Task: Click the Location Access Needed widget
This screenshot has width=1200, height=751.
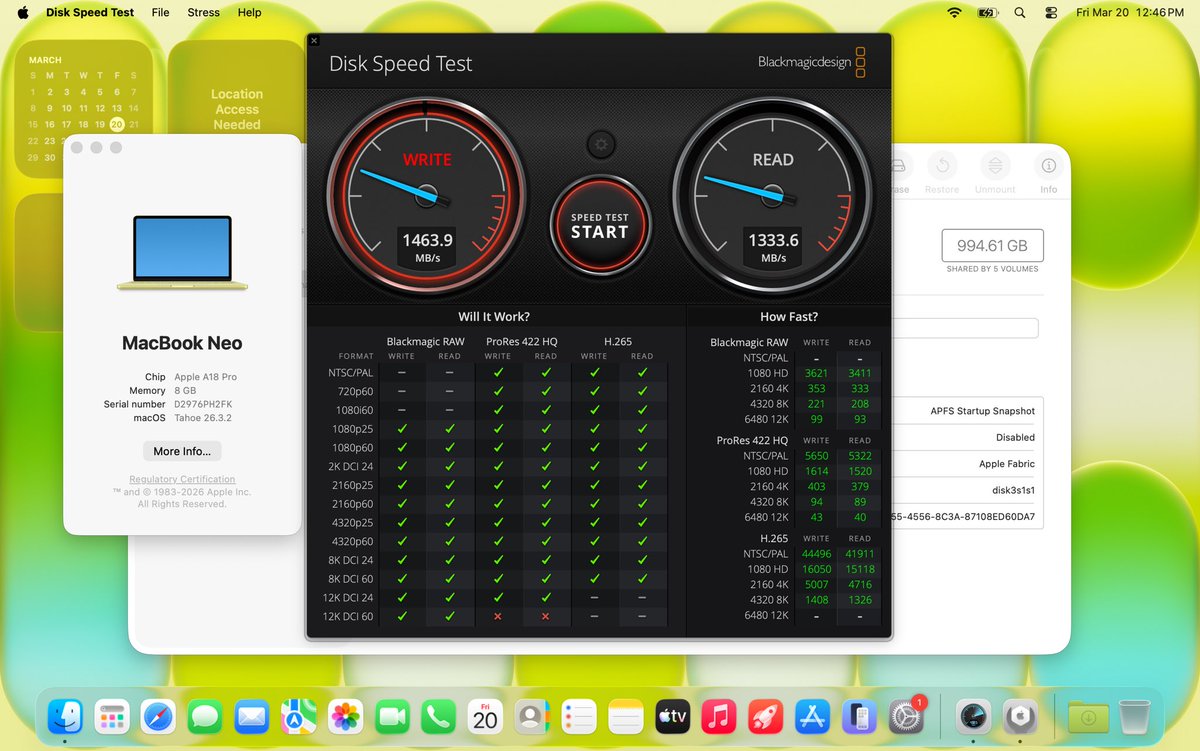Action: (x=237, y=109)
